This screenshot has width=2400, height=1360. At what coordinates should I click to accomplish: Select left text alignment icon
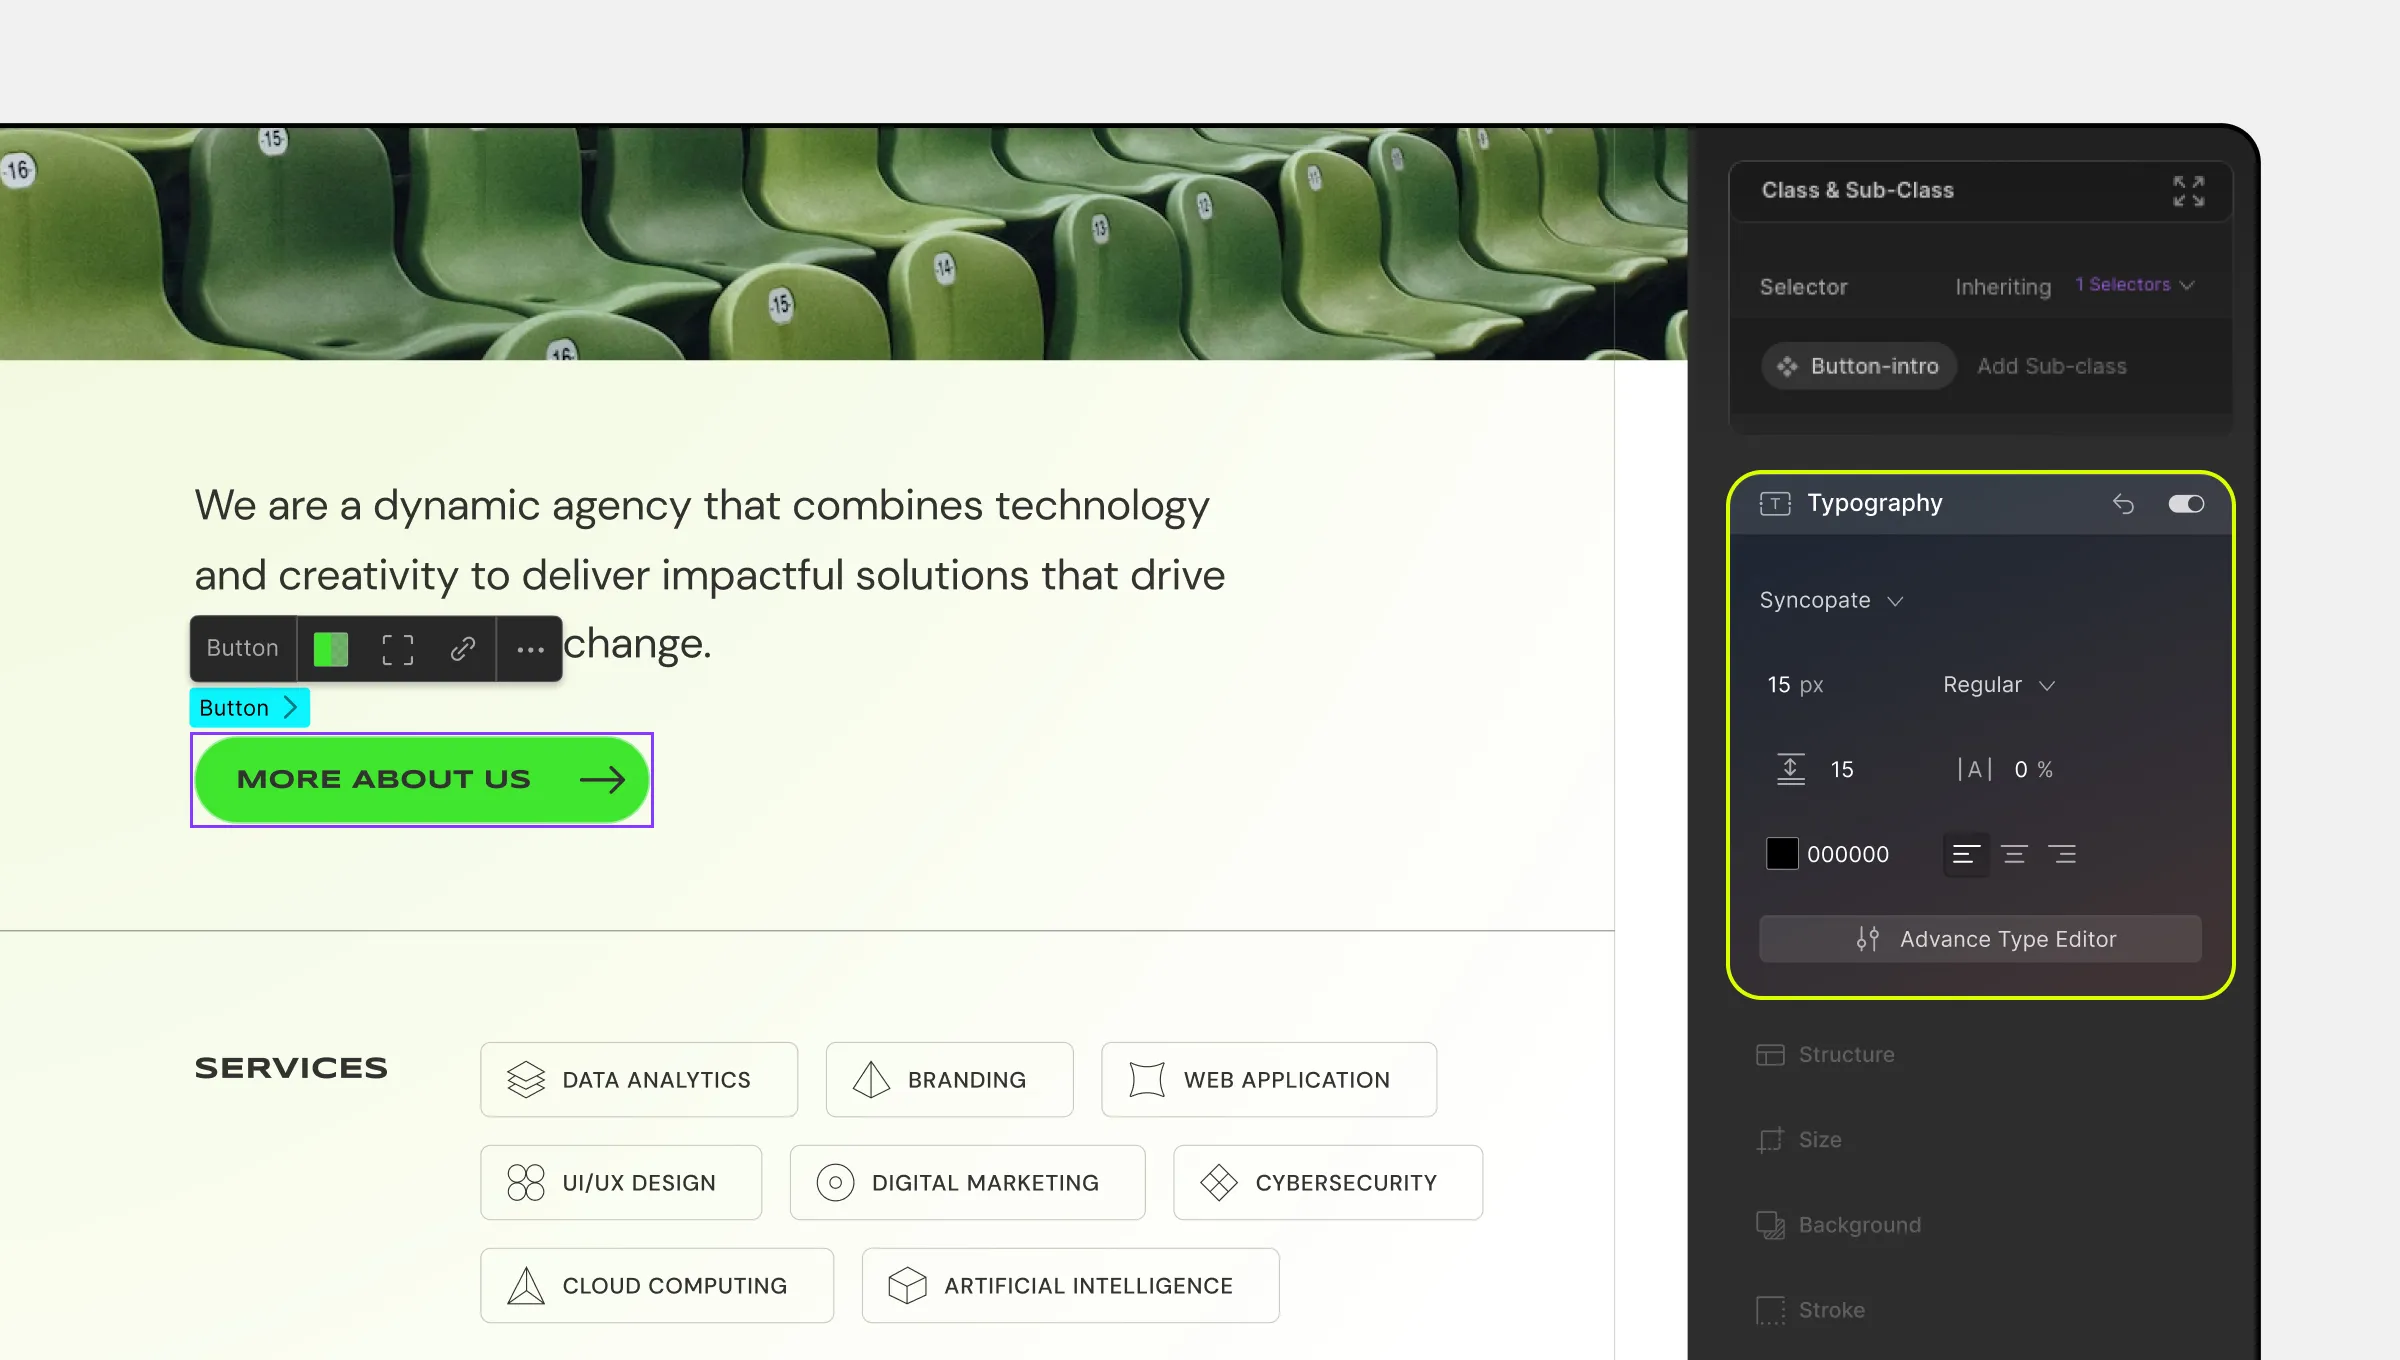[x=1965, y=854]
